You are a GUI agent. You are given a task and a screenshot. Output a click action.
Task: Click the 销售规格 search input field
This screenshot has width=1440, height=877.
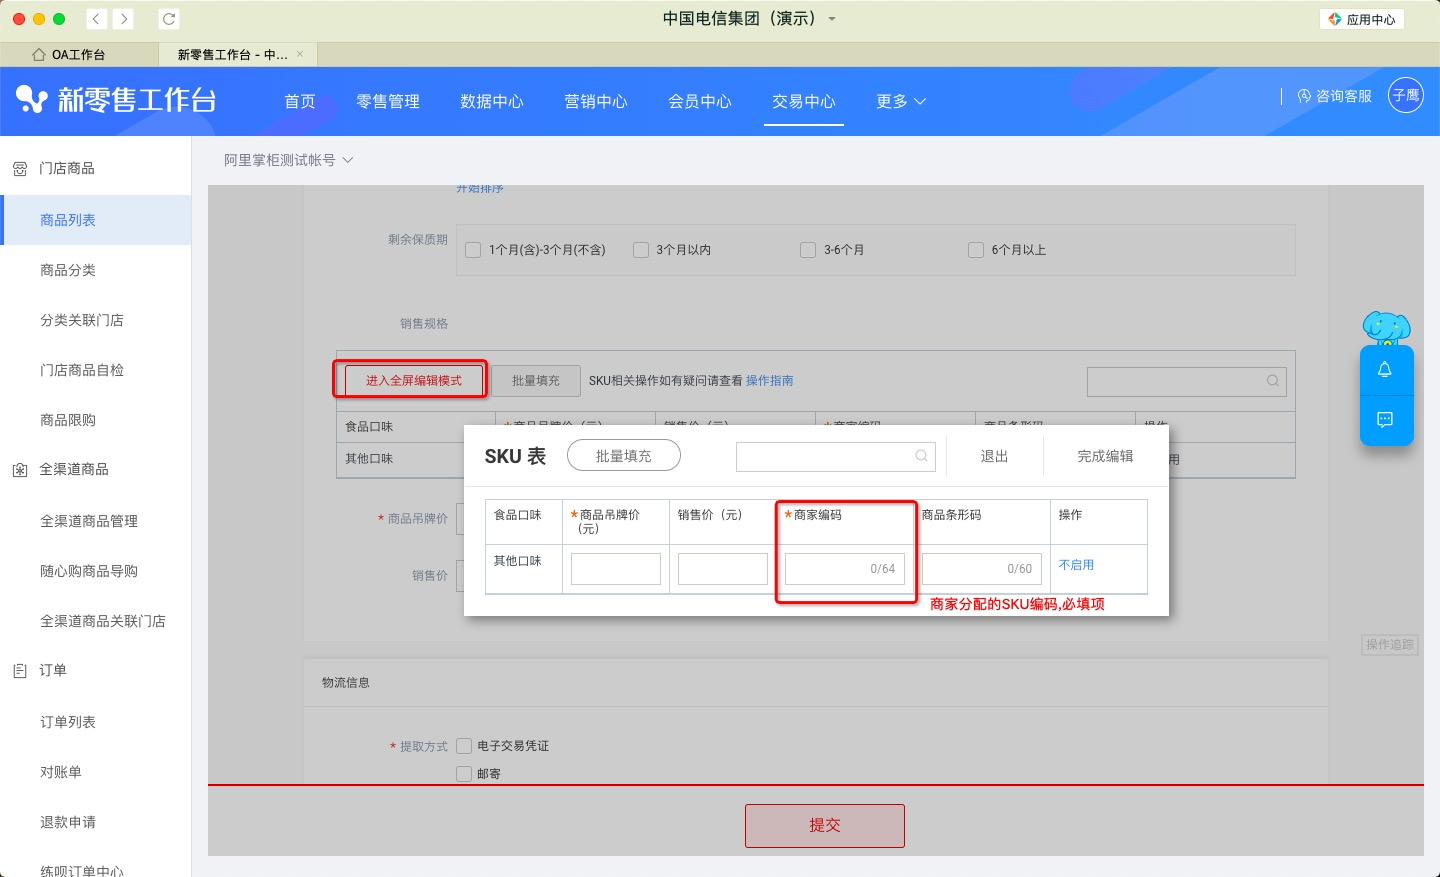click(1187, 381)
